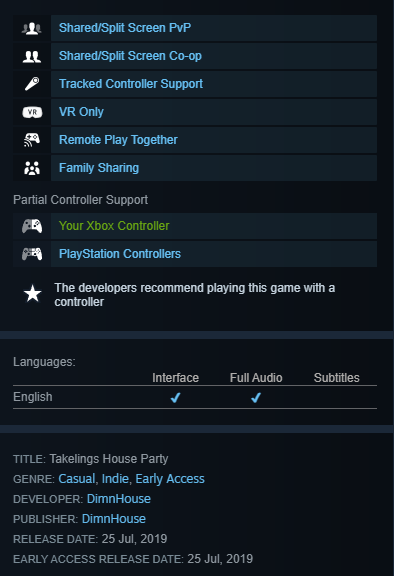Click the white star recommendation icon
Screen dimensions: 394x576
click(32, 294)
